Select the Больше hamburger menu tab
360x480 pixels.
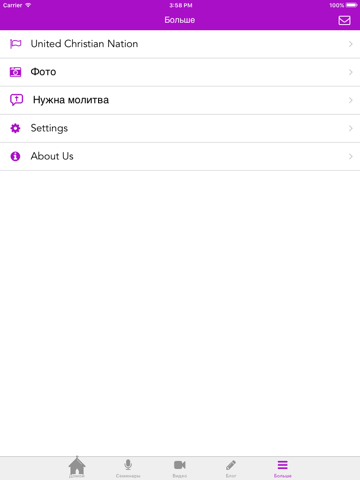pos(283,468)
